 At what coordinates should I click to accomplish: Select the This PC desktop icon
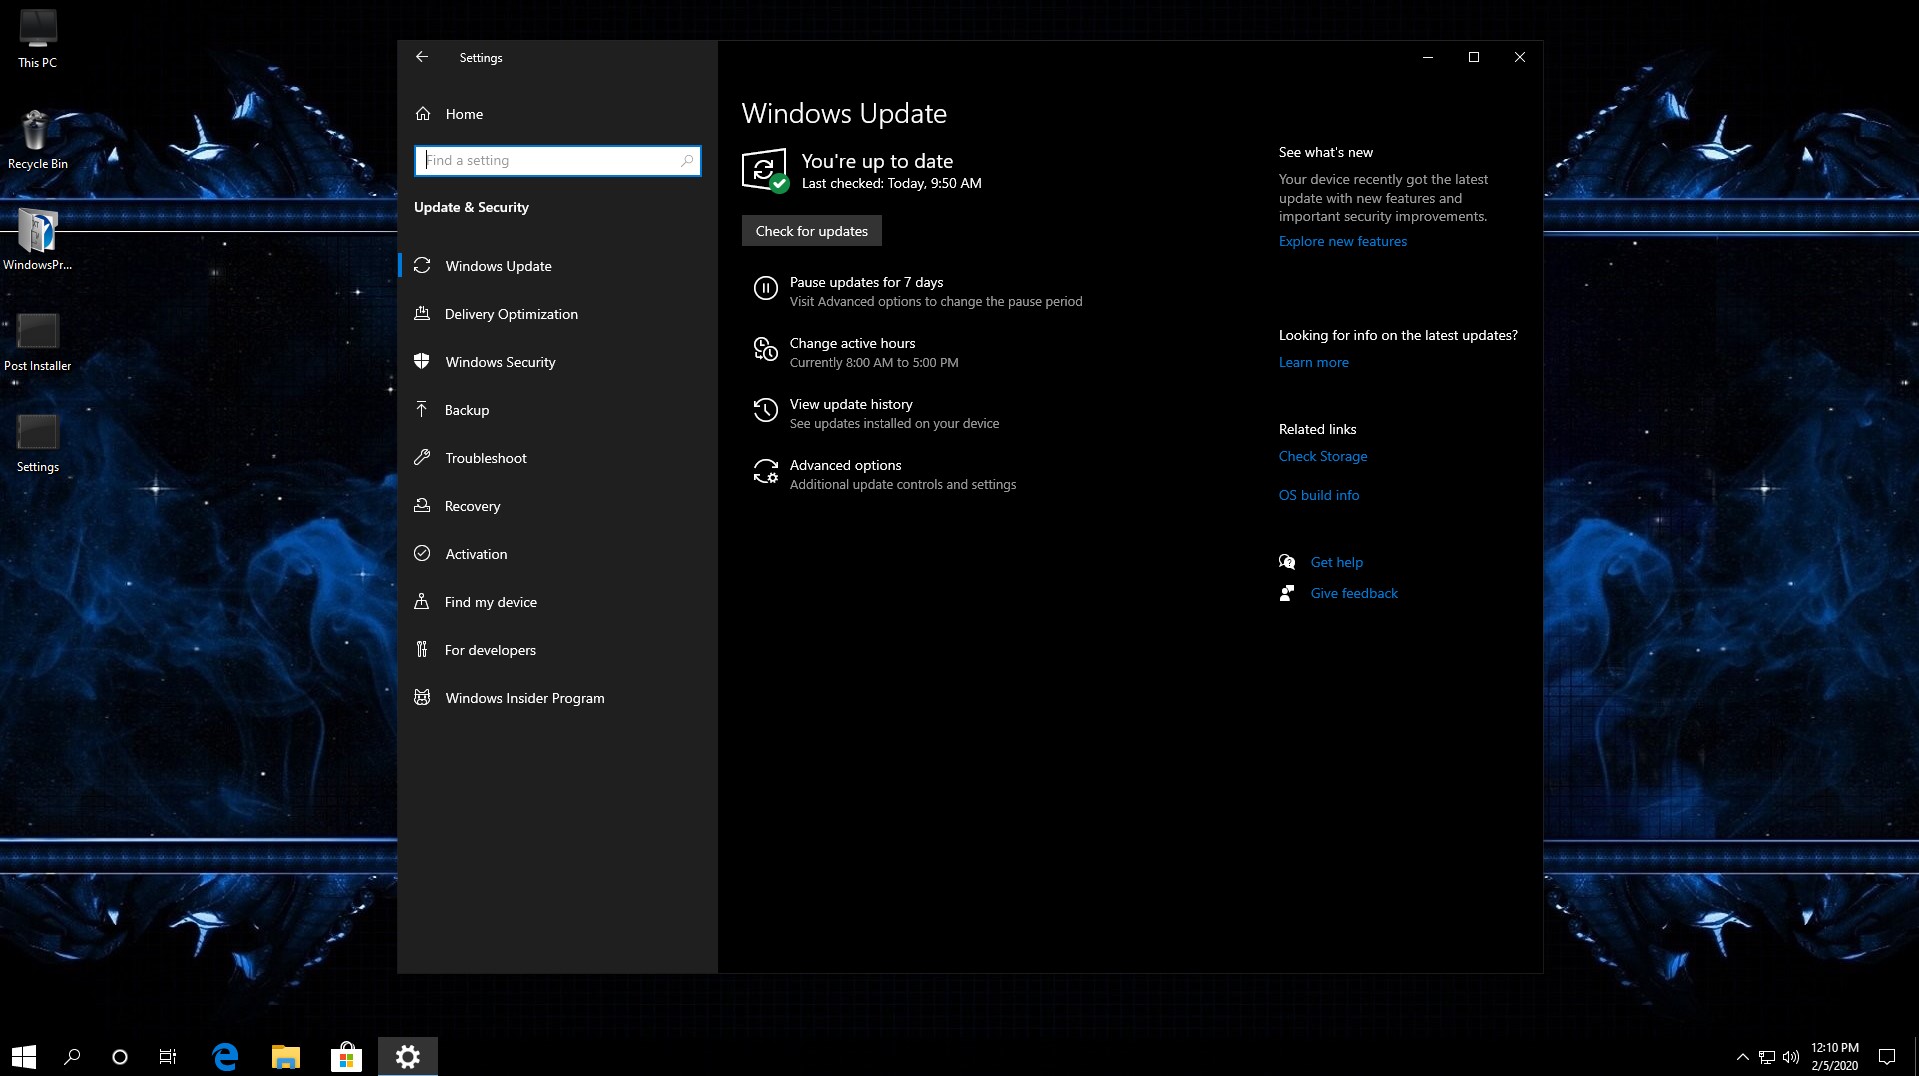(38, 39)
